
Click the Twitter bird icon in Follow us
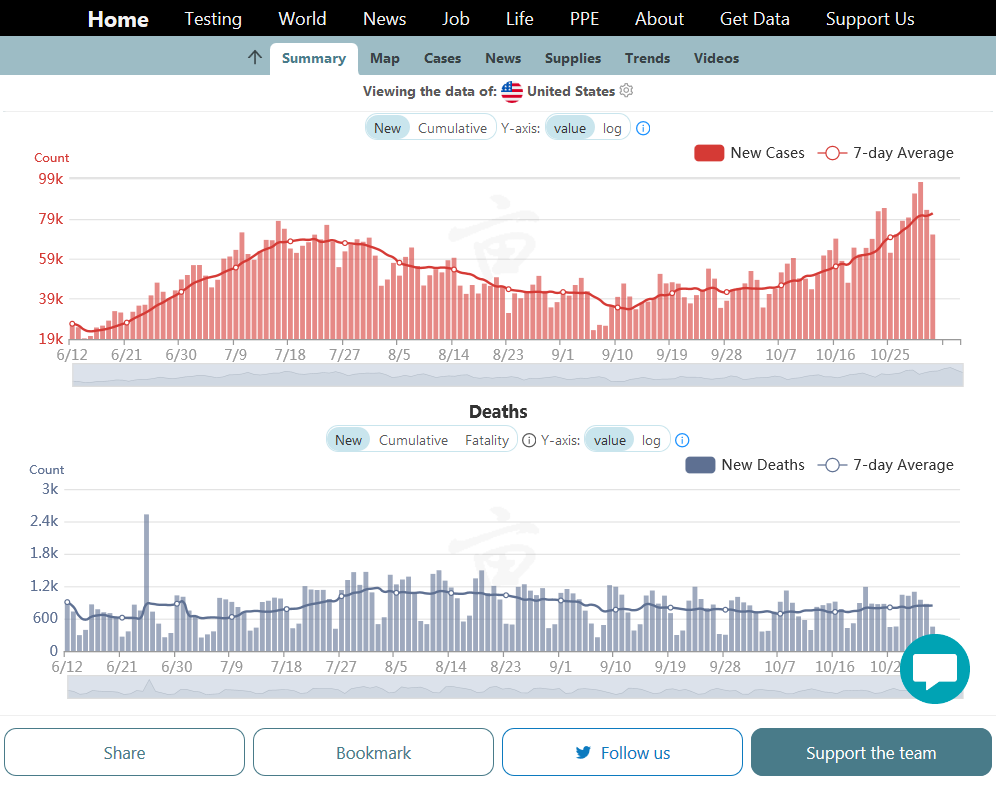[x=583, y=753]
